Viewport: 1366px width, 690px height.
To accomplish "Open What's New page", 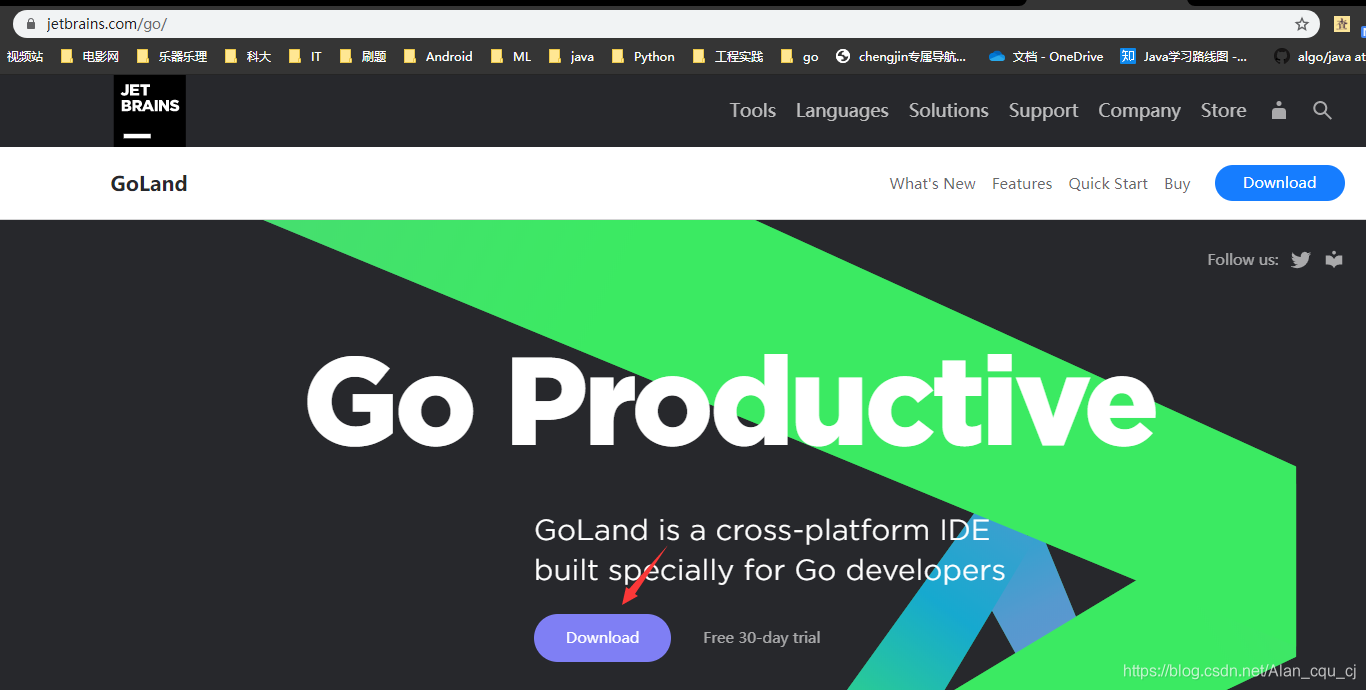I will [x=932, y=184].
